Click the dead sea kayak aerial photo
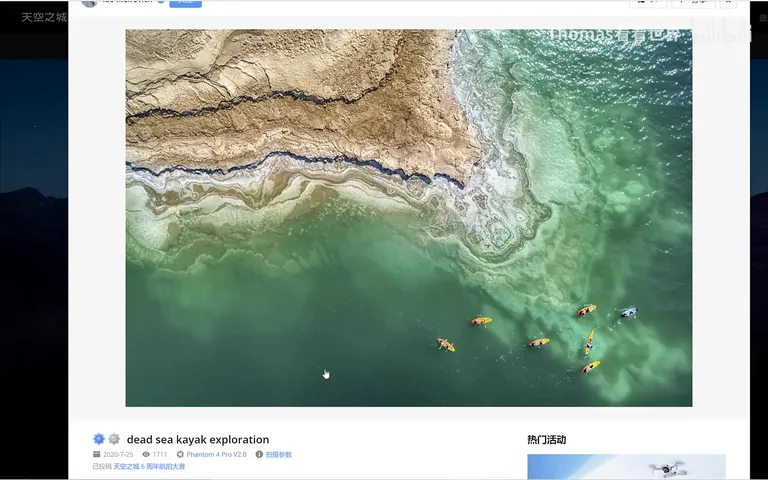Image resolution: width=768 pixels, height=480 pixels. tap(408, 218)
